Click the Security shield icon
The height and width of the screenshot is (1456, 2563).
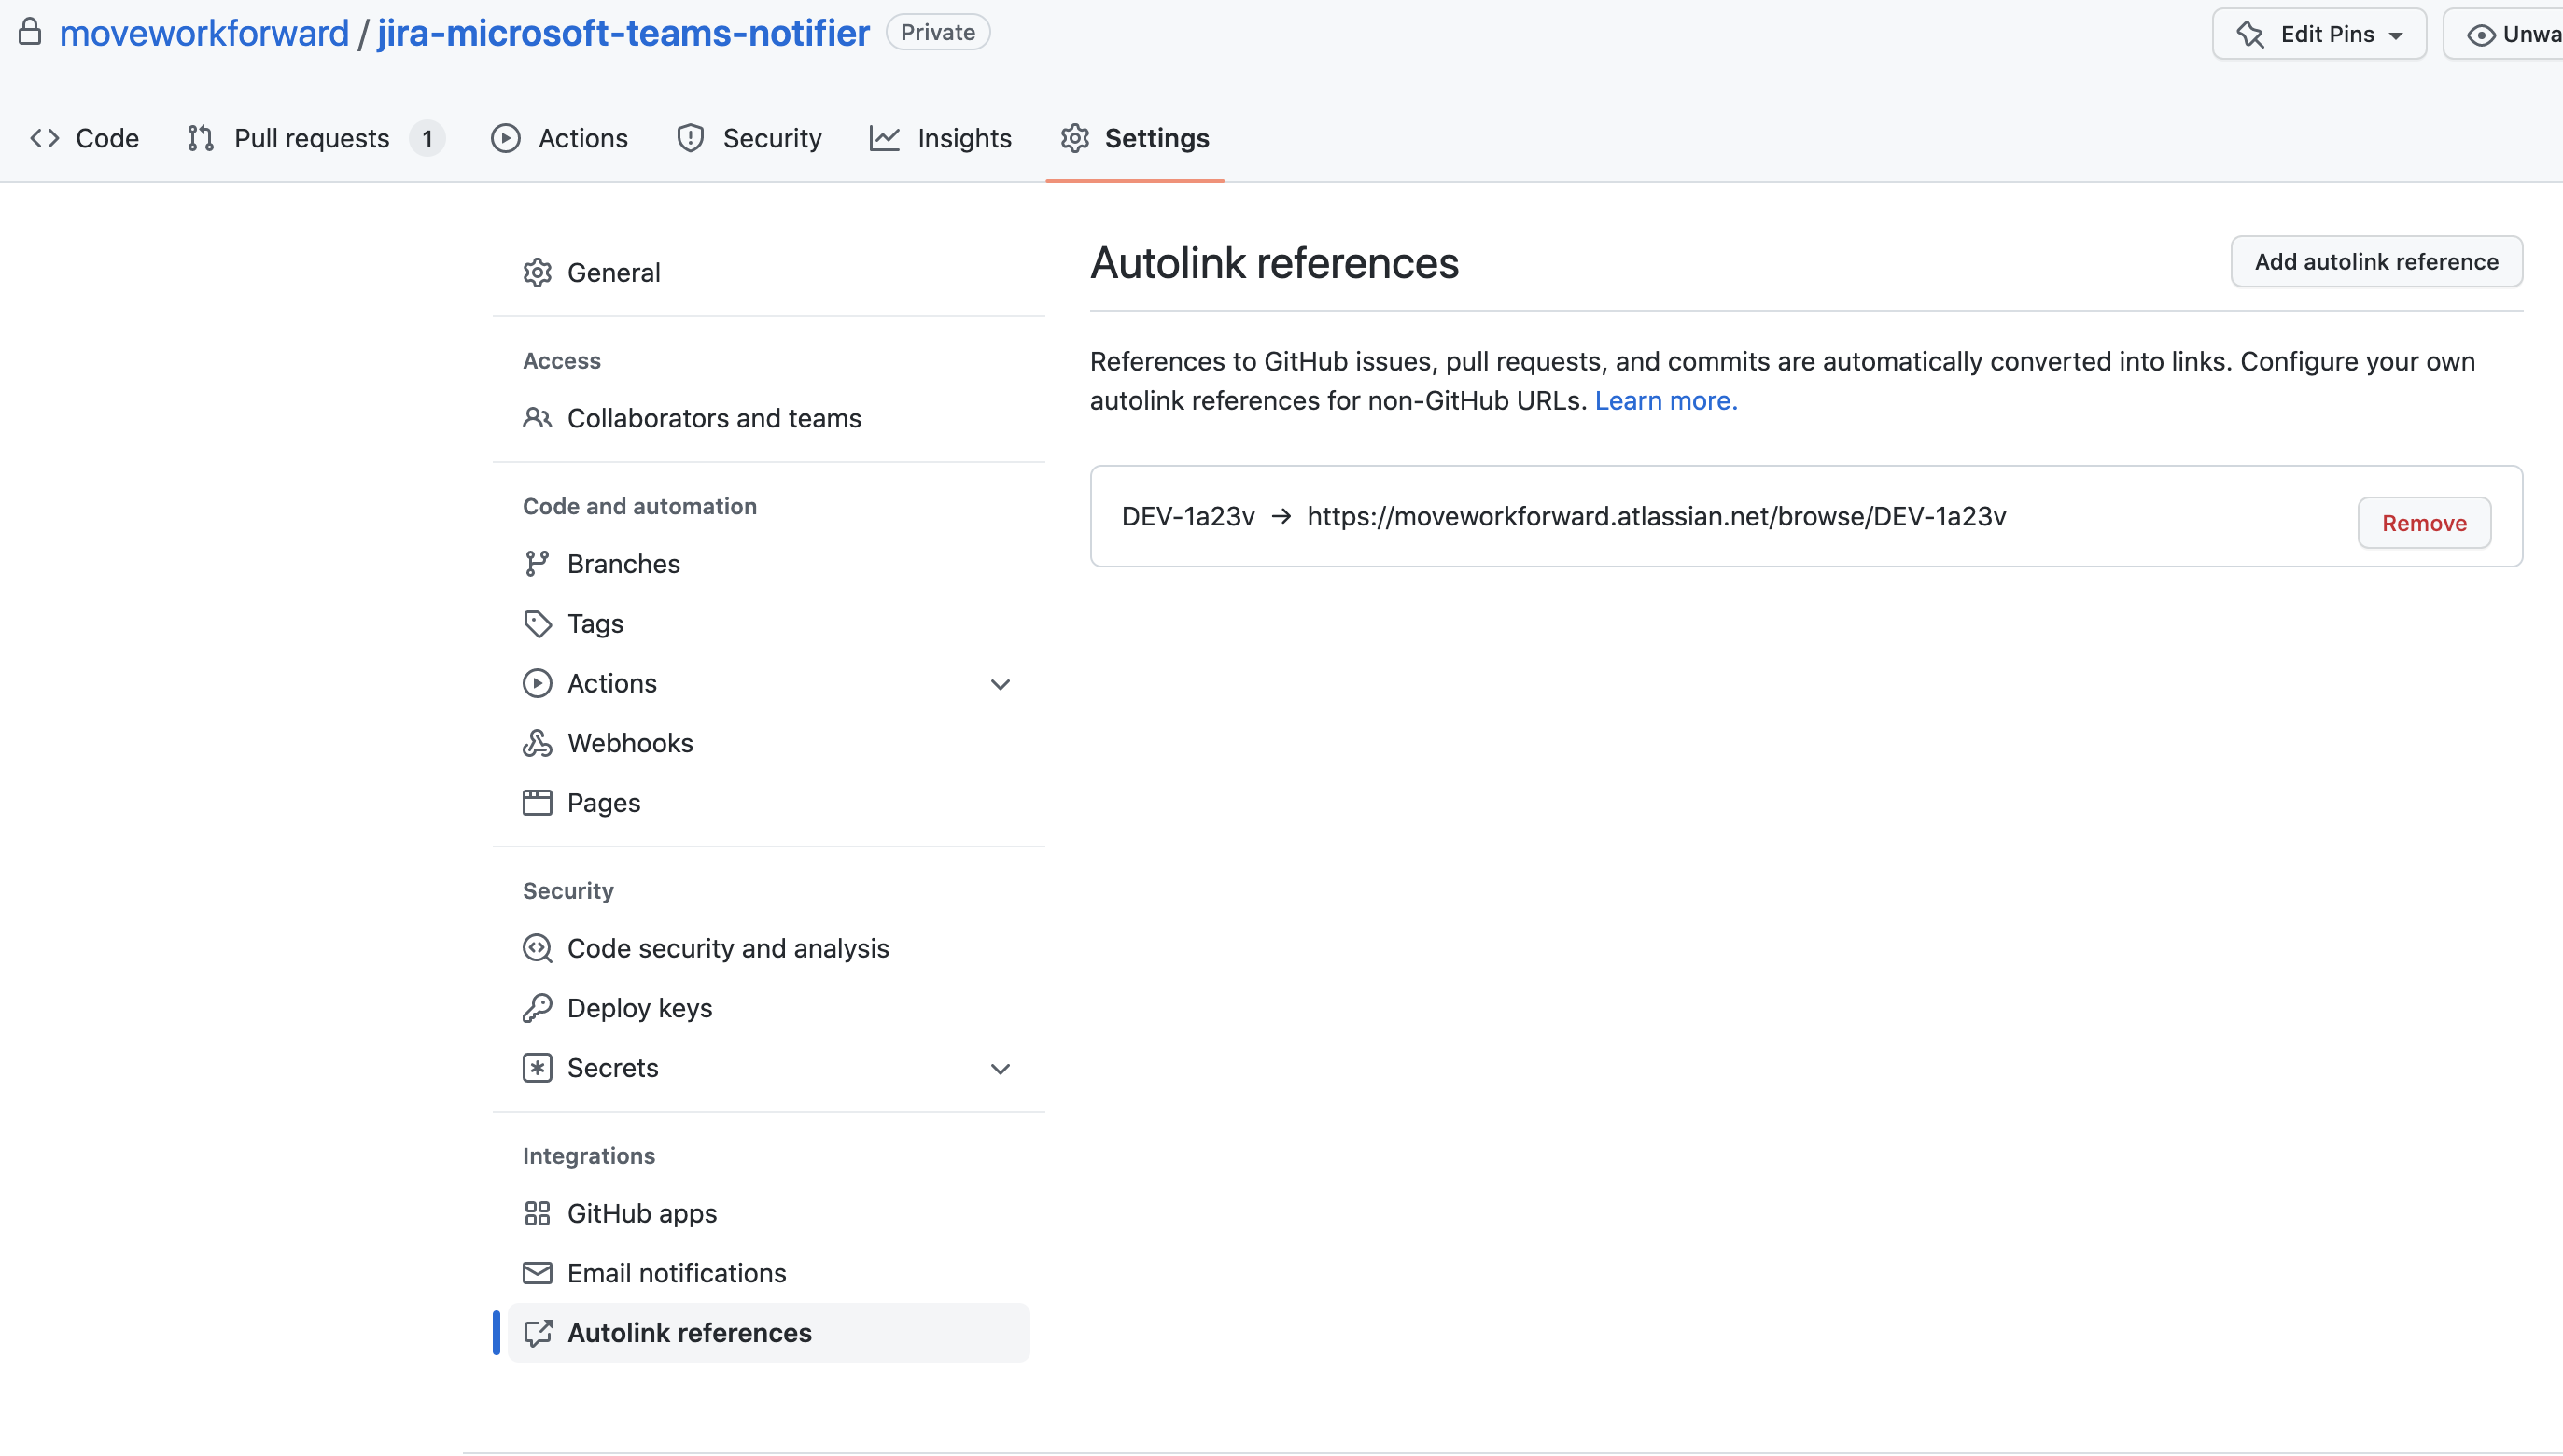(690, 138)
